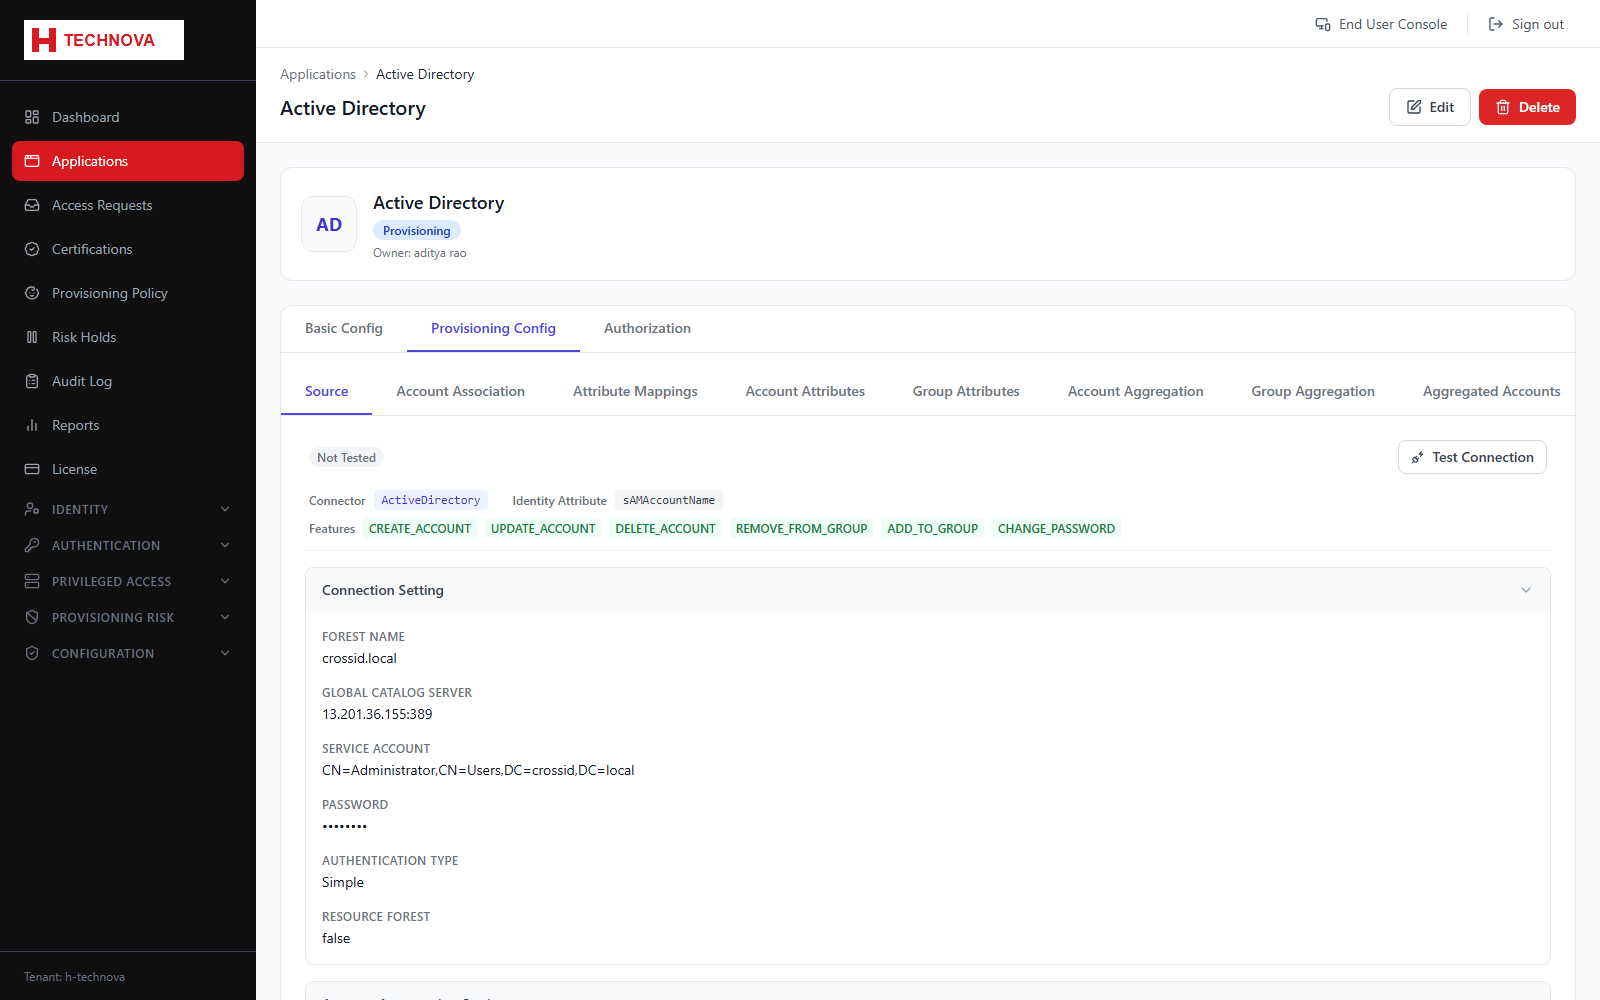Click the CHANGE_PASSWORD feature tag
The image size is (1600, 1000).
[1056, 529]
